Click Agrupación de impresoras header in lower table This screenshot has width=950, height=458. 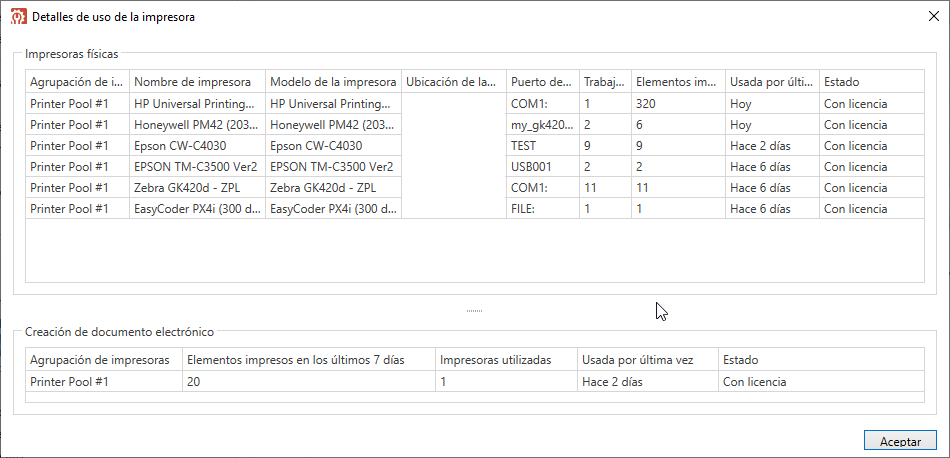click(104, 360)
